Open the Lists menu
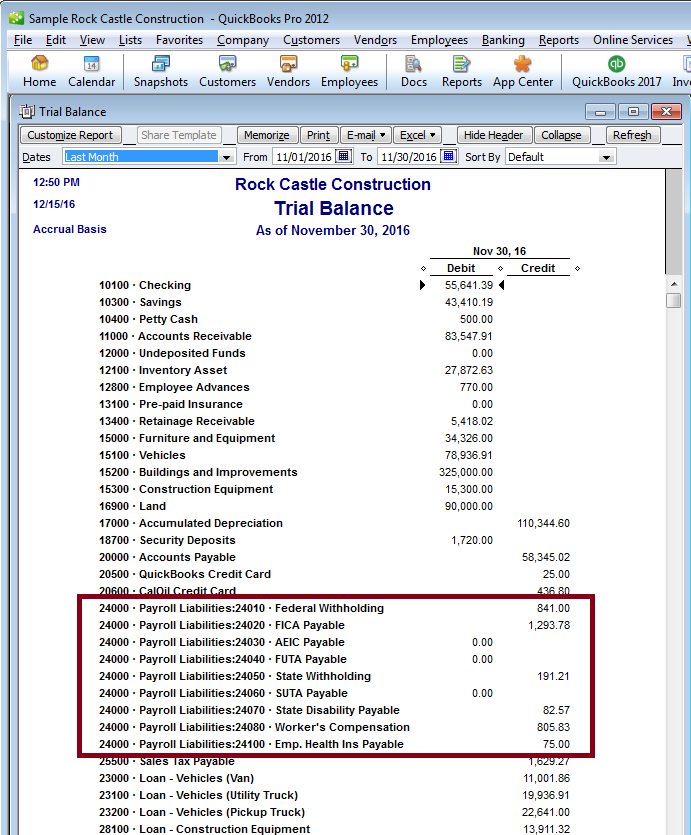The image size is (691, 835). point(130,40)
